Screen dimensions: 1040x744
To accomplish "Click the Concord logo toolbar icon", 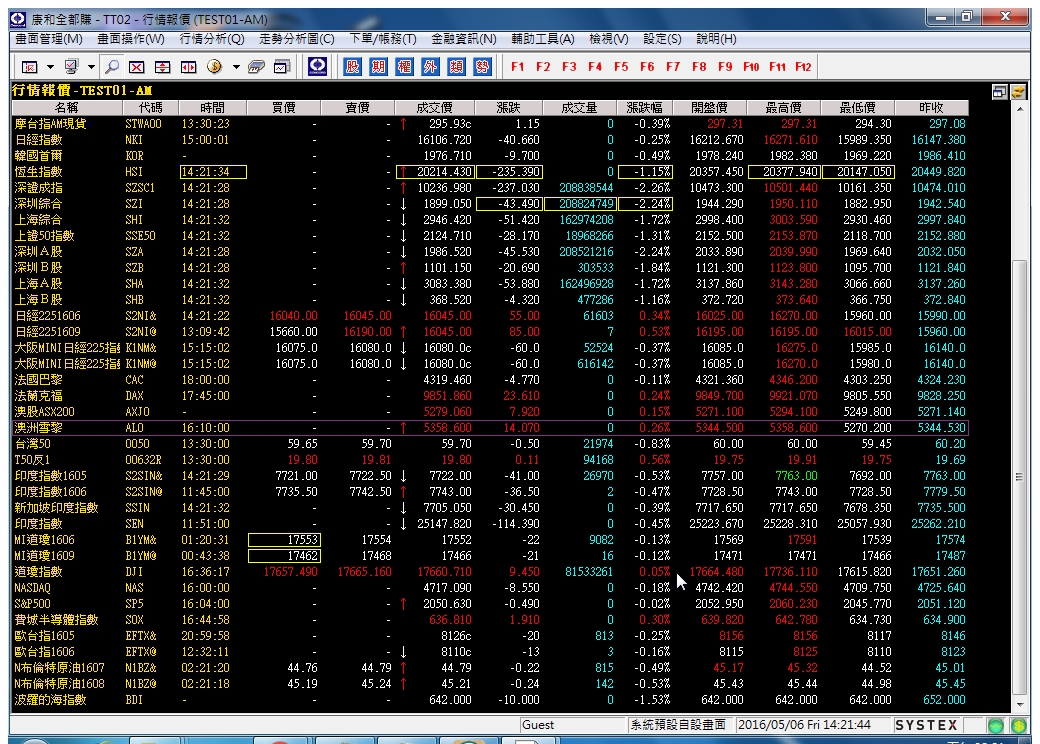I will click(x=318, y=66).
